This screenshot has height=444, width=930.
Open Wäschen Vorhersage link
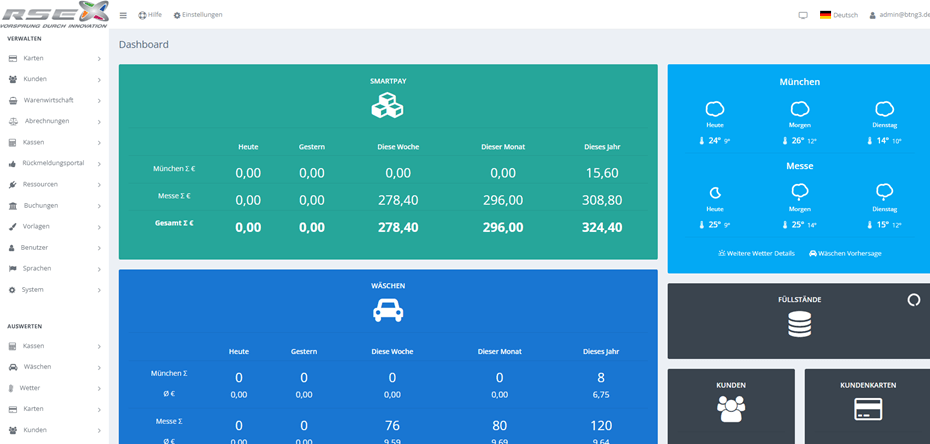pos(845,253)
